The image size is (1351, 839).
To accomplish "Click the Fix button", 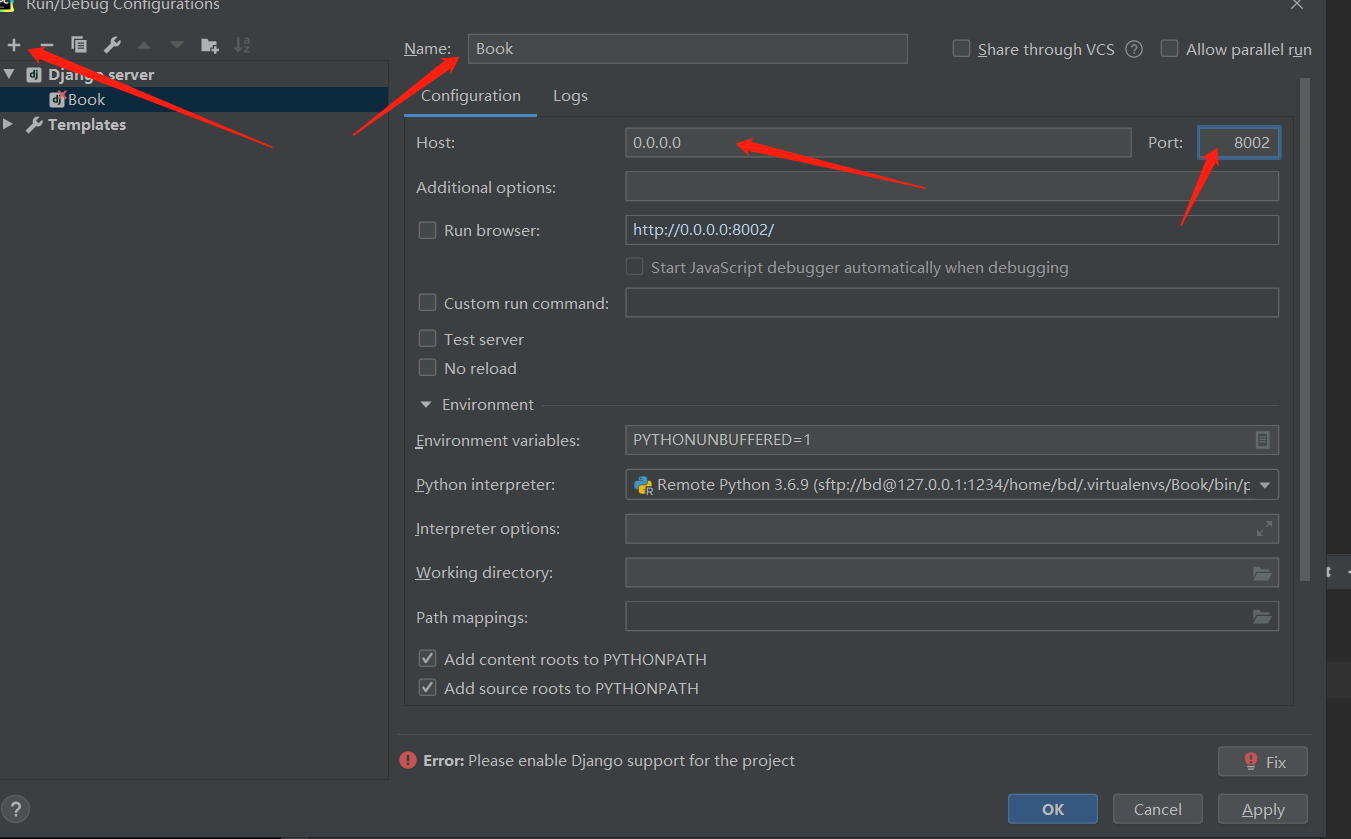I will point(1262,761).
